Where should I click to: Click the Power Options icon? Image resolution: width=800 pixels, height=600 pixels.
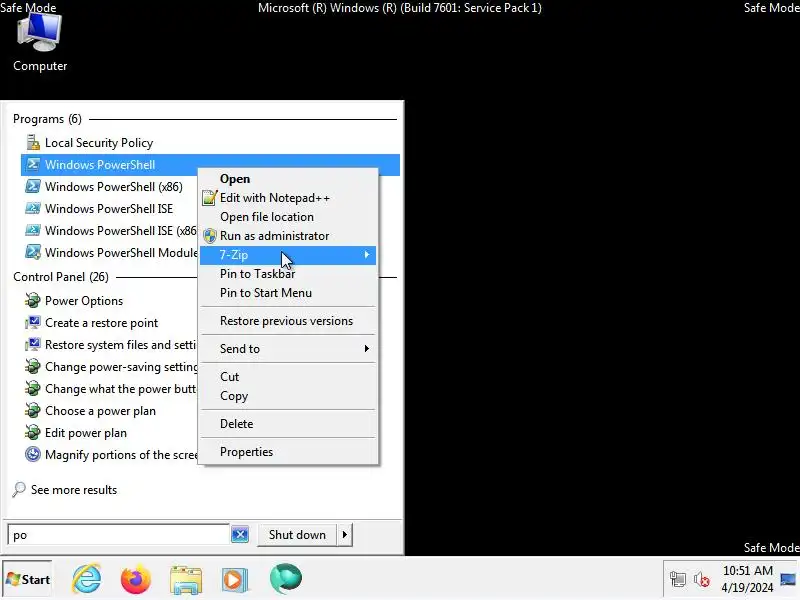33,301
